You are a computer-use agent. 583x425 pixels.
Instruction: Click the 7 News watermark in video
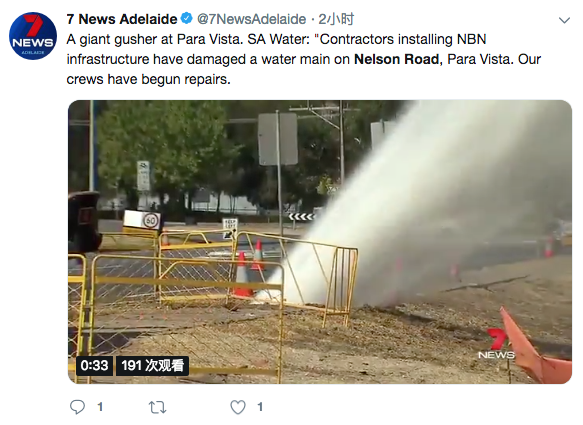click(497, 344)
